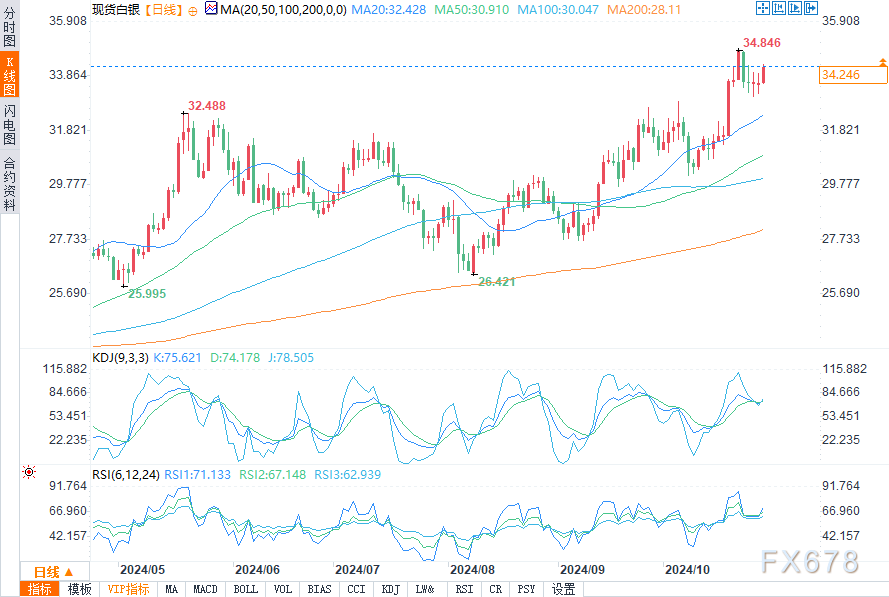
Task: Click the orange bell marker above 34.246 price
Action: point(882,62)
